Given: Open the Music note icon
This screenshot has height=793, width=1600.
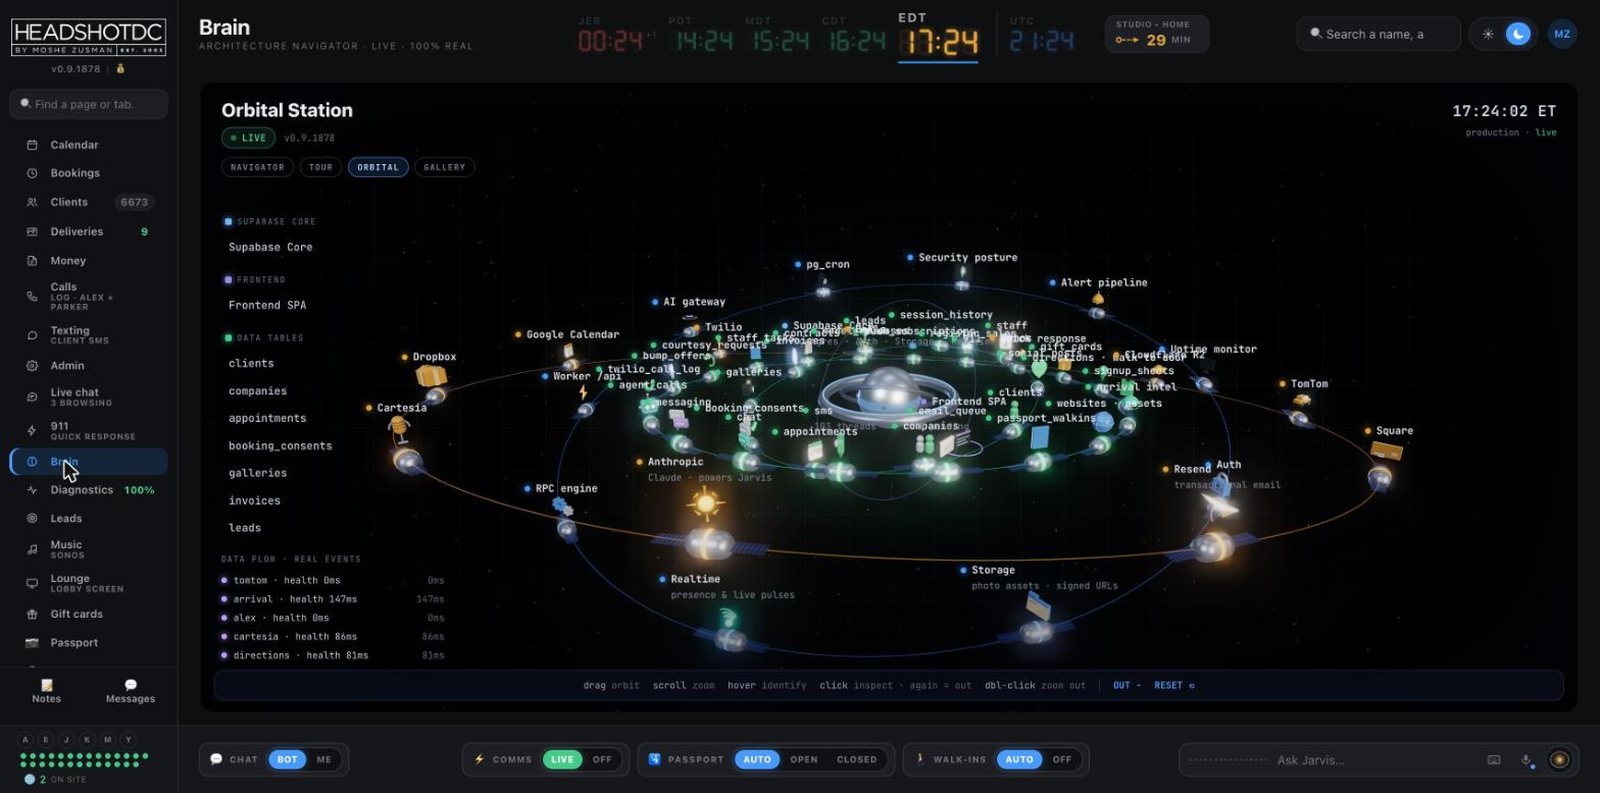Looking at the screenshot, I should 32,549.
